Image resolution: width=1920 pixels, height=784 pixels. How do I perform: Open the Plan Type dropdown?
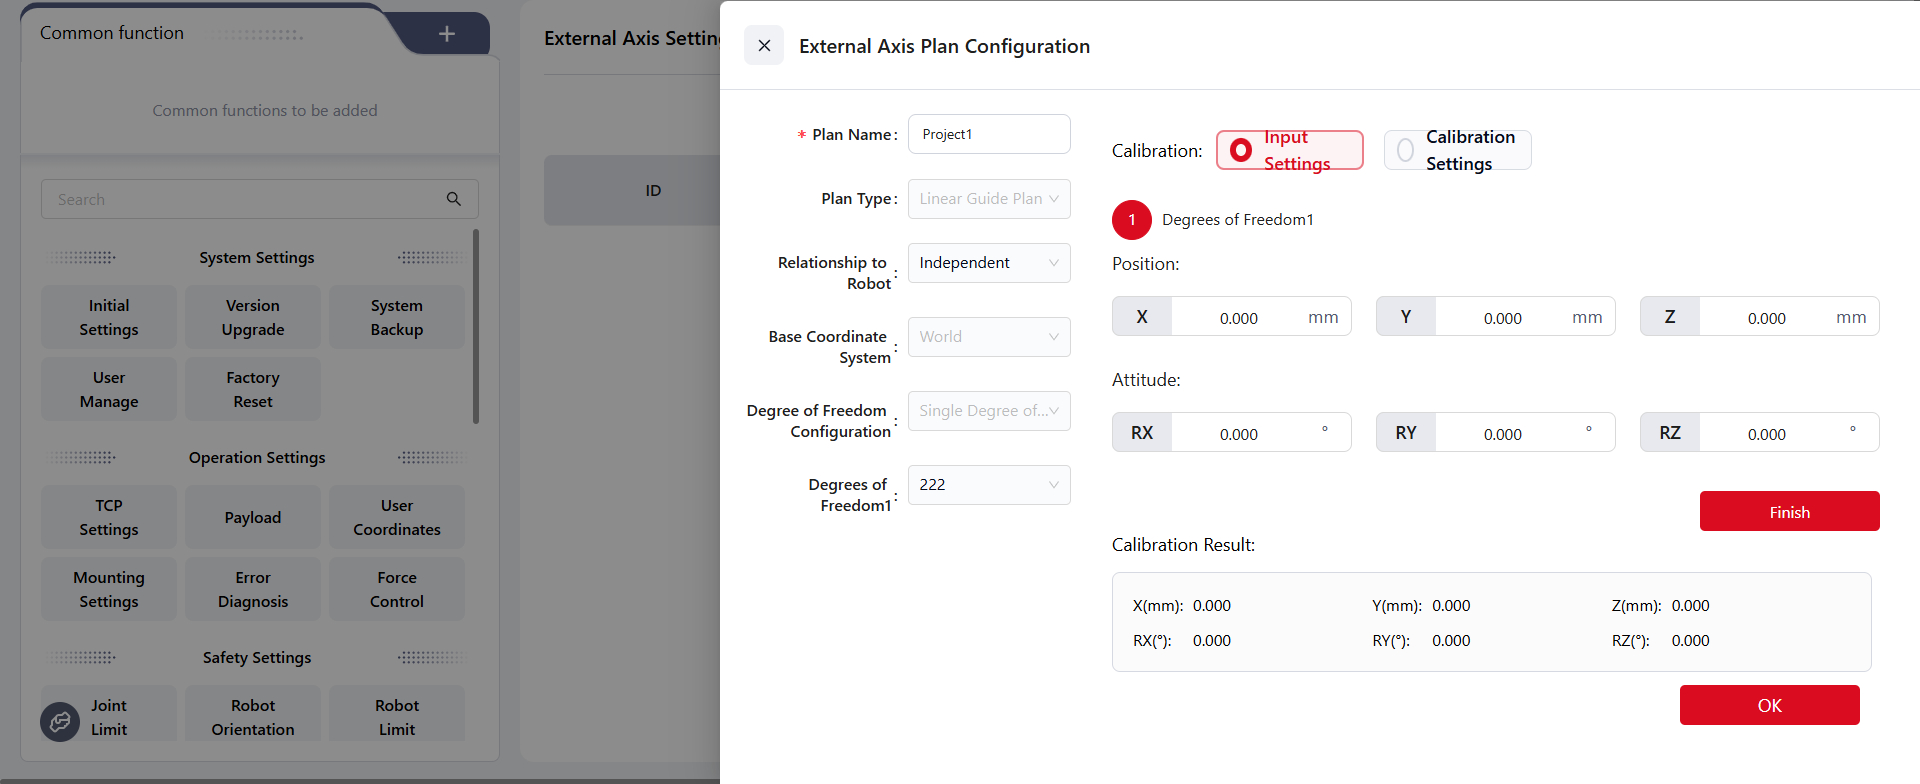tap(988, 199)
